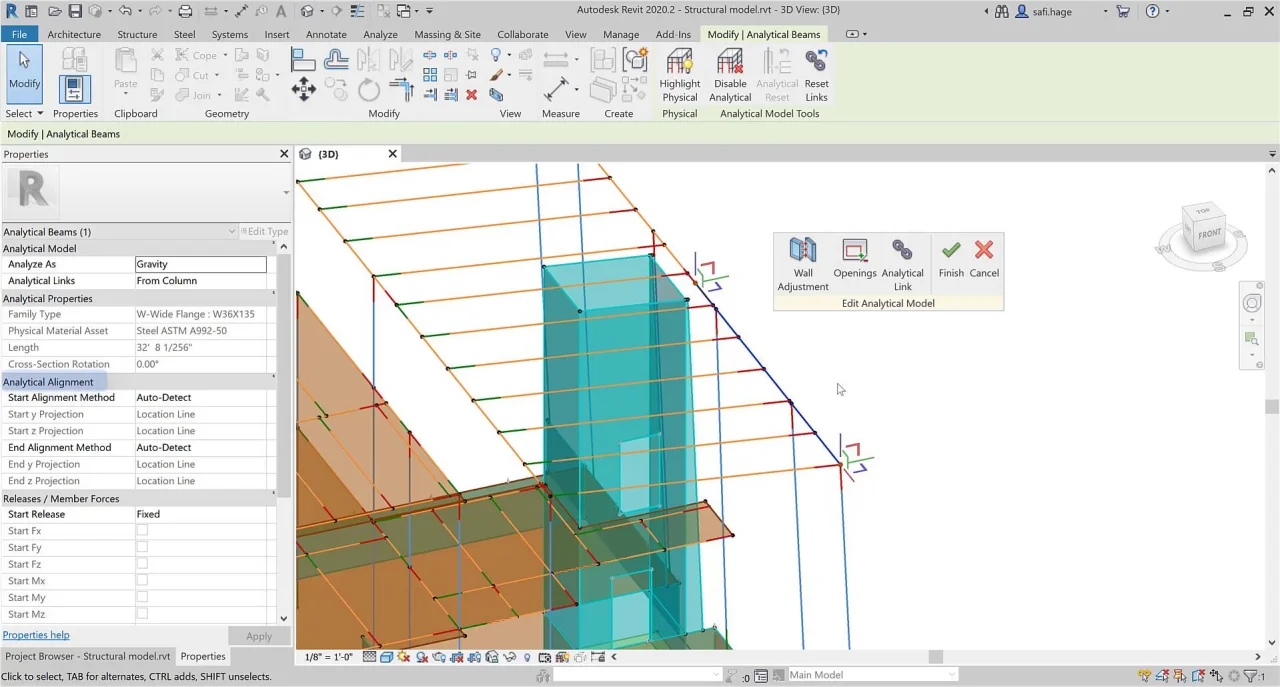Click the Analytical Link tool
Image resolution: width=1280 pixels, height=687 pixels.
tap(902, 264)
